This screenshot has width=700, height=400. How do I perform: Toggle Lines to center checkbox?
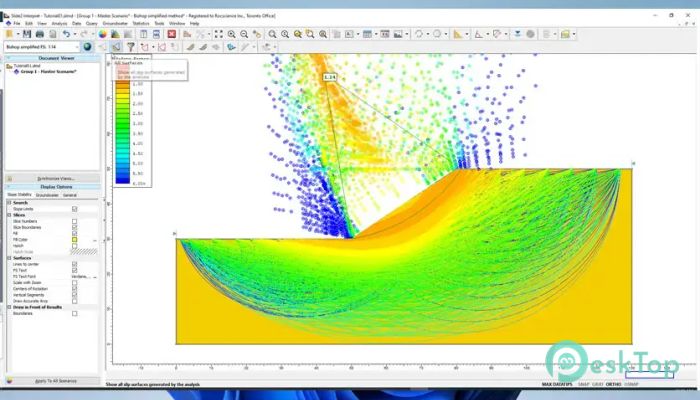75,264
